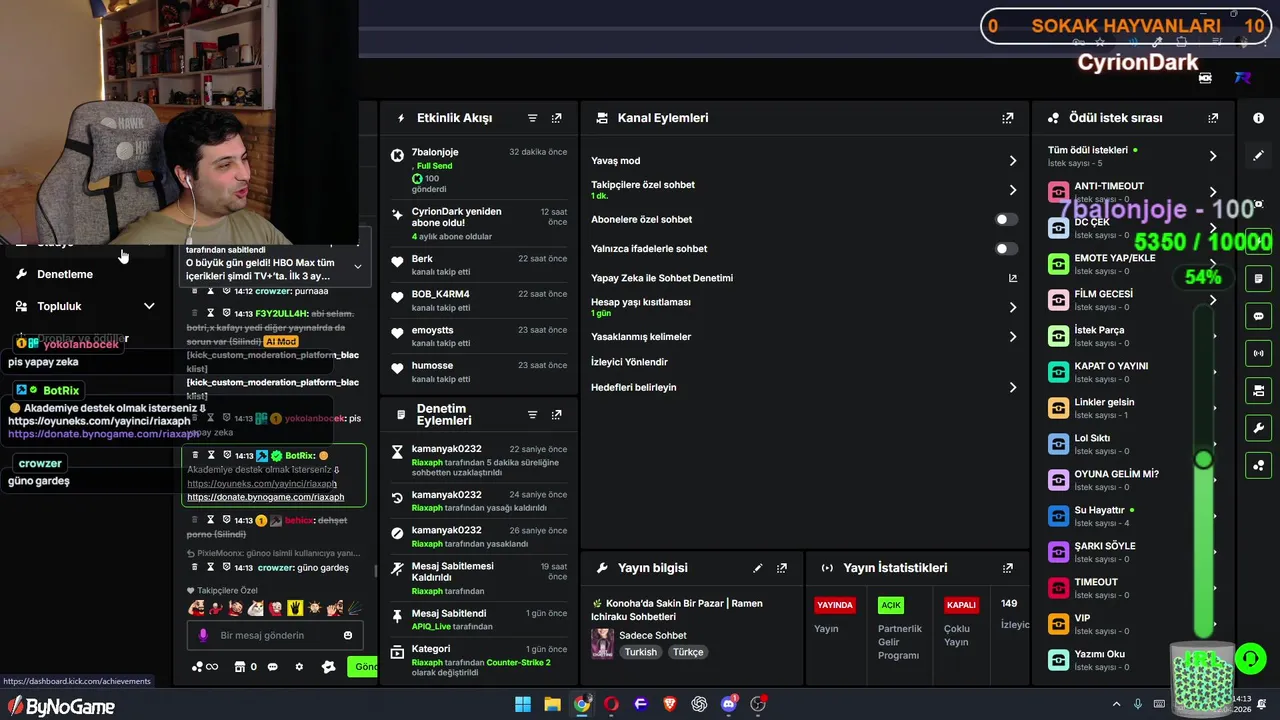Image resolution: width=1280 pixels, height=720 pixels.
Task: Pop out the Ödül istek sırası panel
Action: (x=1213, y=118)
